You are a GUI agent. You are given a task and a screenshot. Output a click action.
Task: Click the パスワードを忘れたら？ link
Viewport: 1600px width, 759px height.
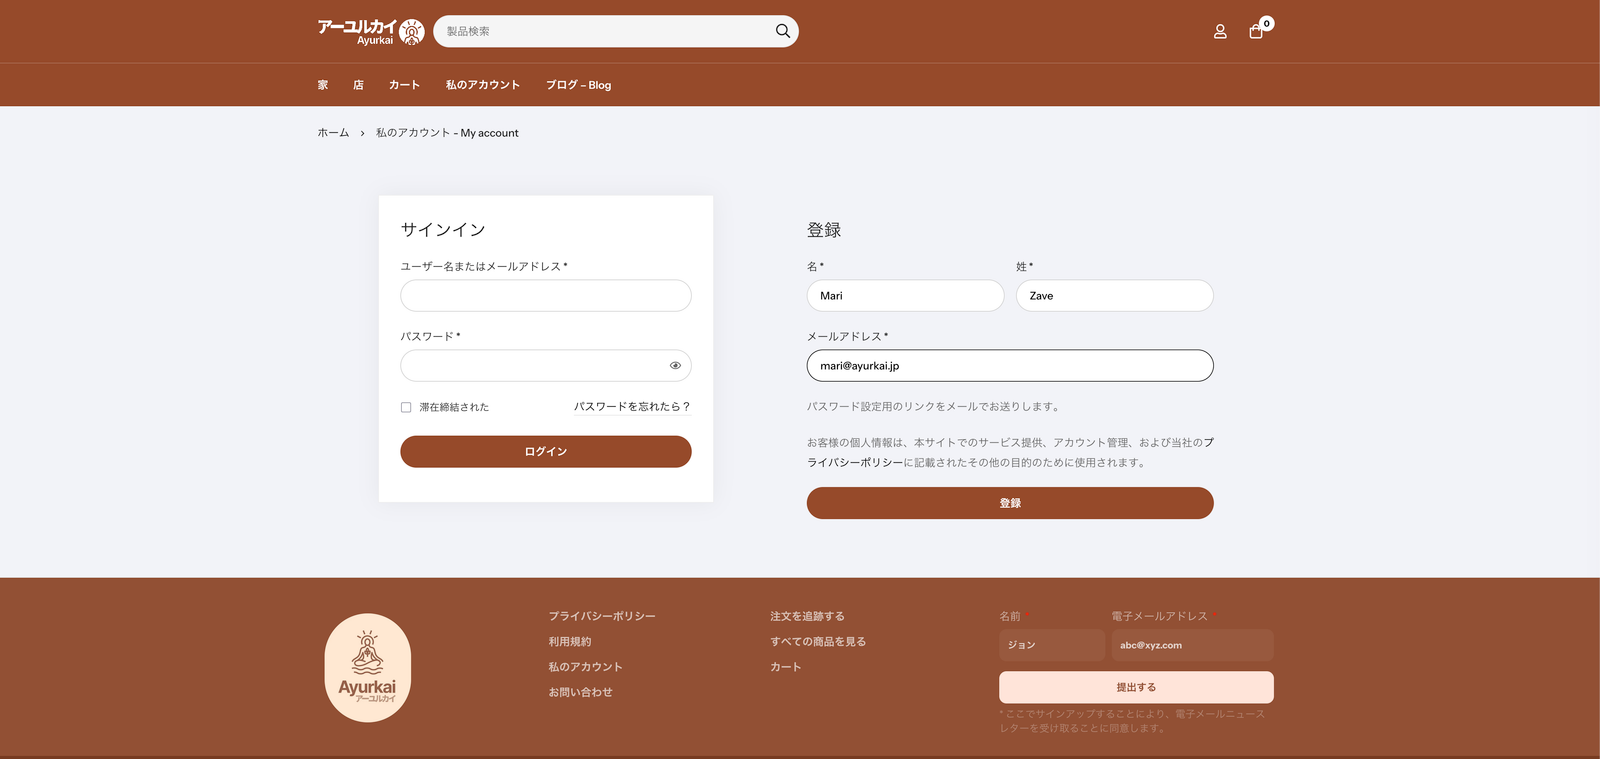[632, 407]
